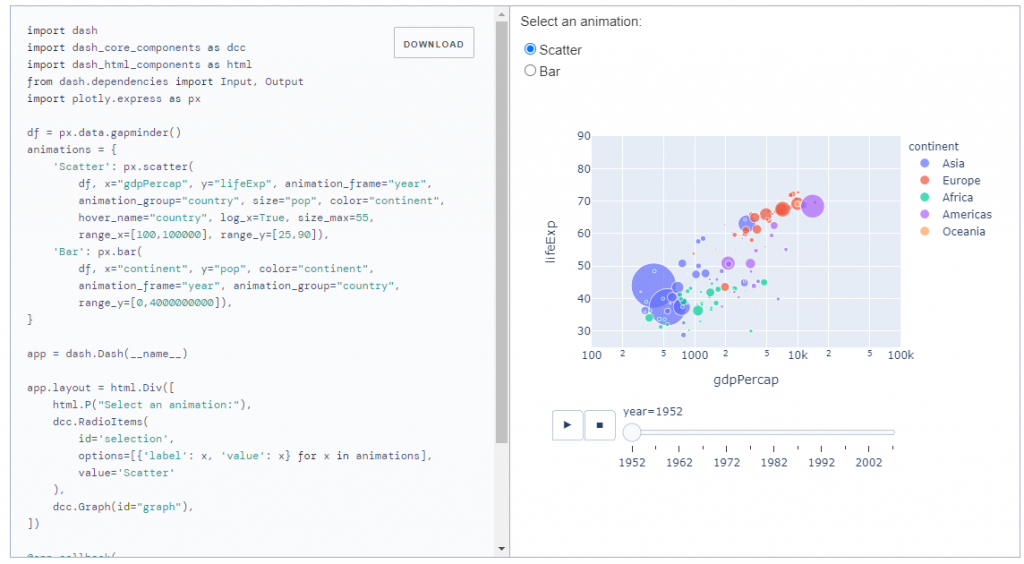Click the year slider handle
This screenshot has height=564, width=1024.
[x=632, y=432]
